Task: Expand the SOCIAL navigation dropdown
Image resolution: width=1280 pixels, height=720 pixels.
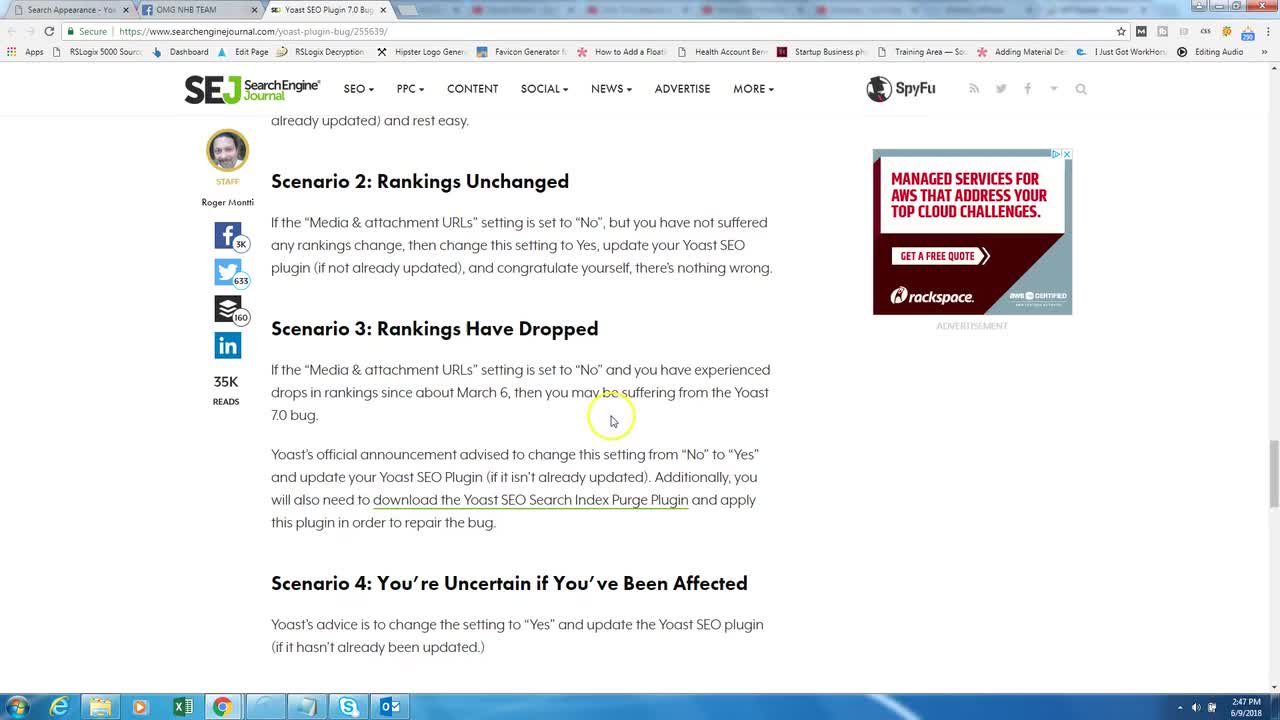Action: pyautogui.click(x=544, y=89)
